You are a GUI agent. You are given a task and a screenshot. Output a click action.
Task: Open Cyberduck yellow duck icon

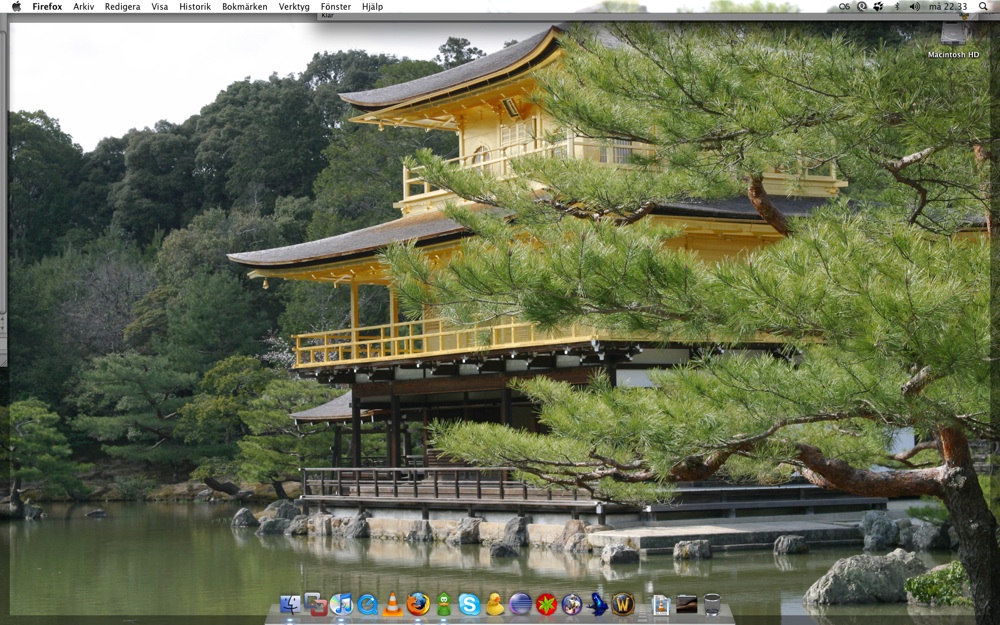(495, 603)
